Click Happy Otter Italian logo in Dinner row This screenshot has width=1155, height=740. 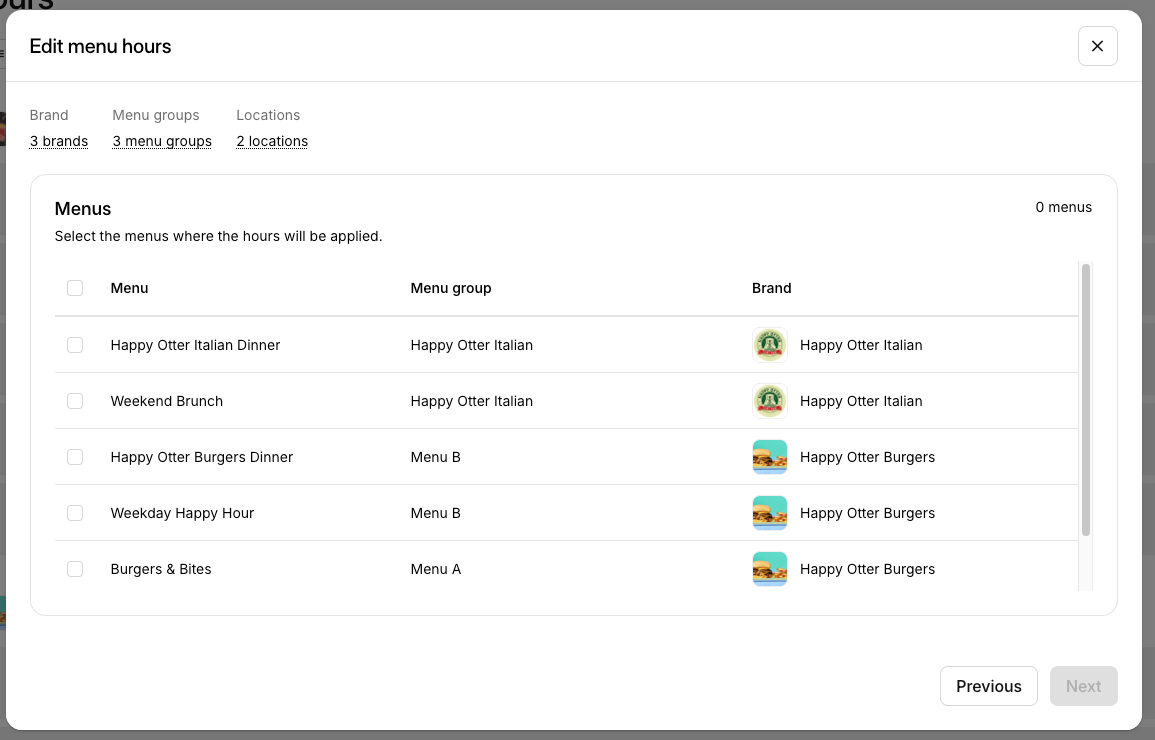(769, 345)
